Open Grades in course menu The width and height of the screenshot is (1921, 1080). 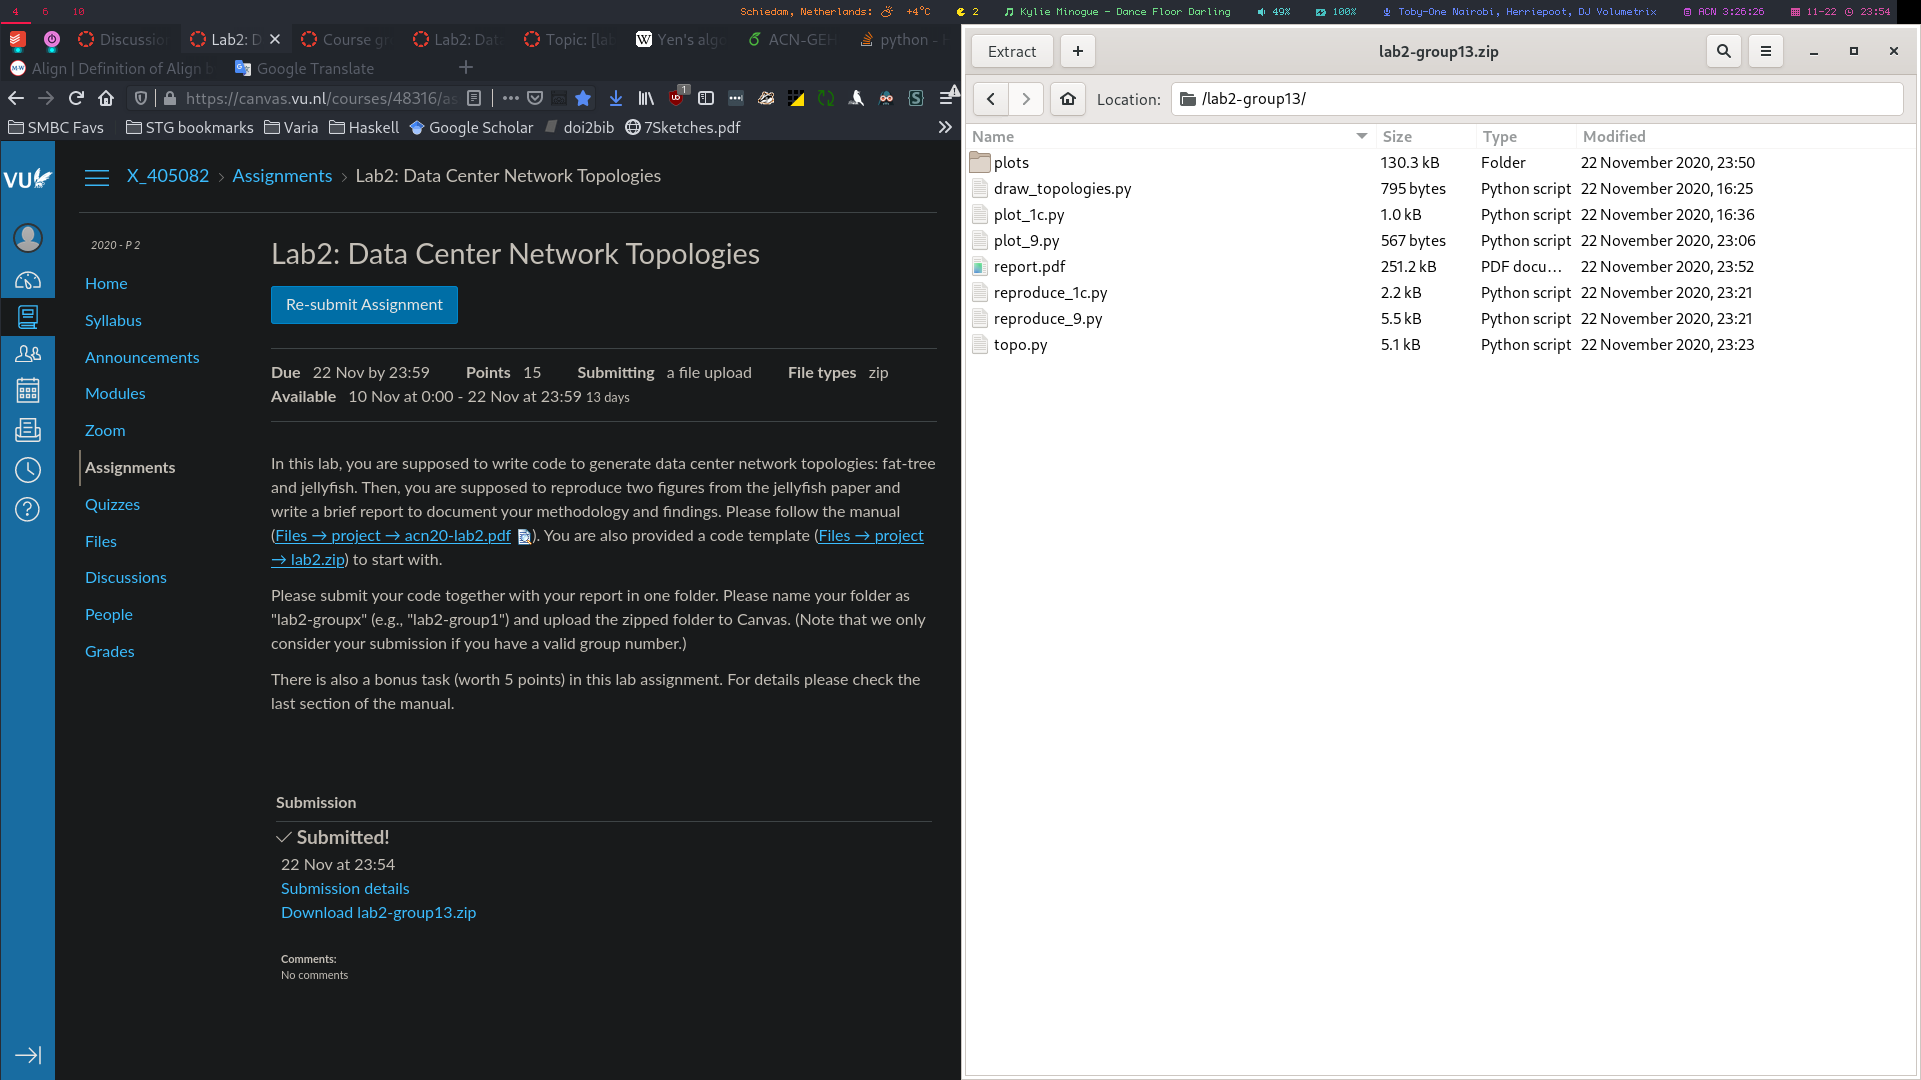(x=110, y=651)
